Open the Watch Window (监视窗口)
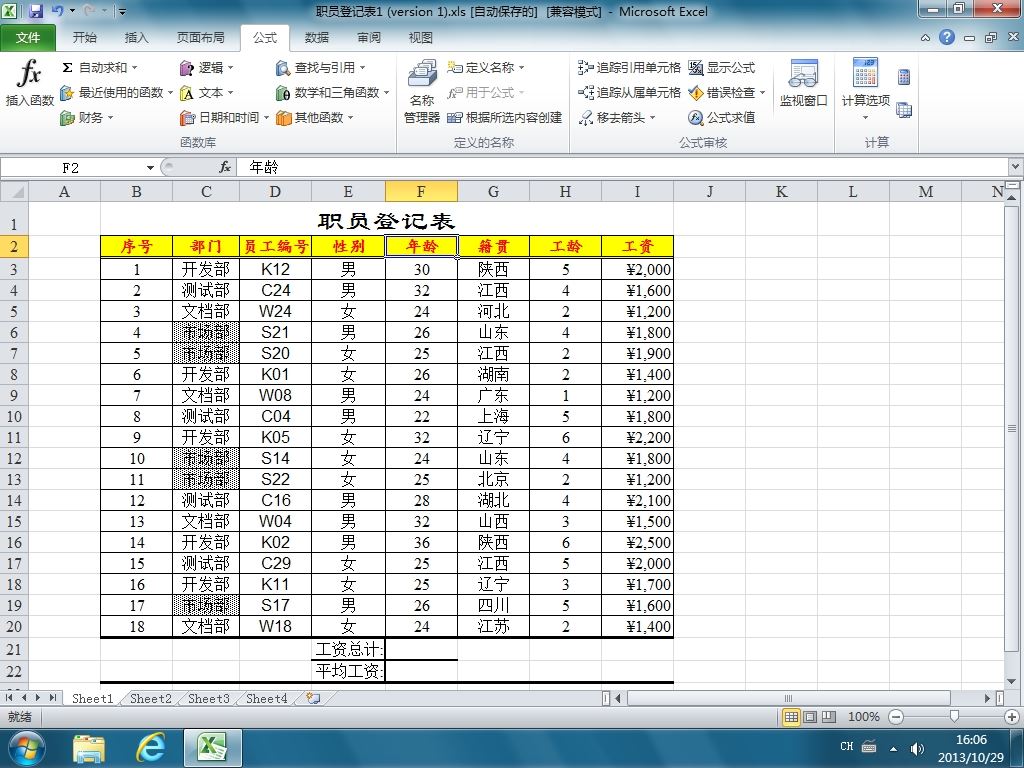Viewport: 1024px width, 768px height. [x=803, y=83]
